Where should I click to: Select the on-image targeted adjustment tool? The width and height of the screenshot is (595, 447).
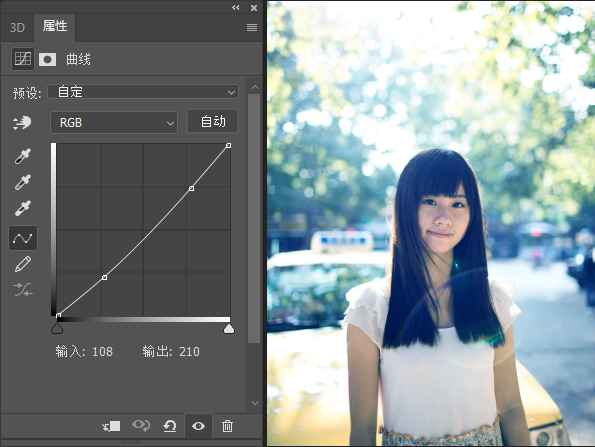(x=22, y=123)
